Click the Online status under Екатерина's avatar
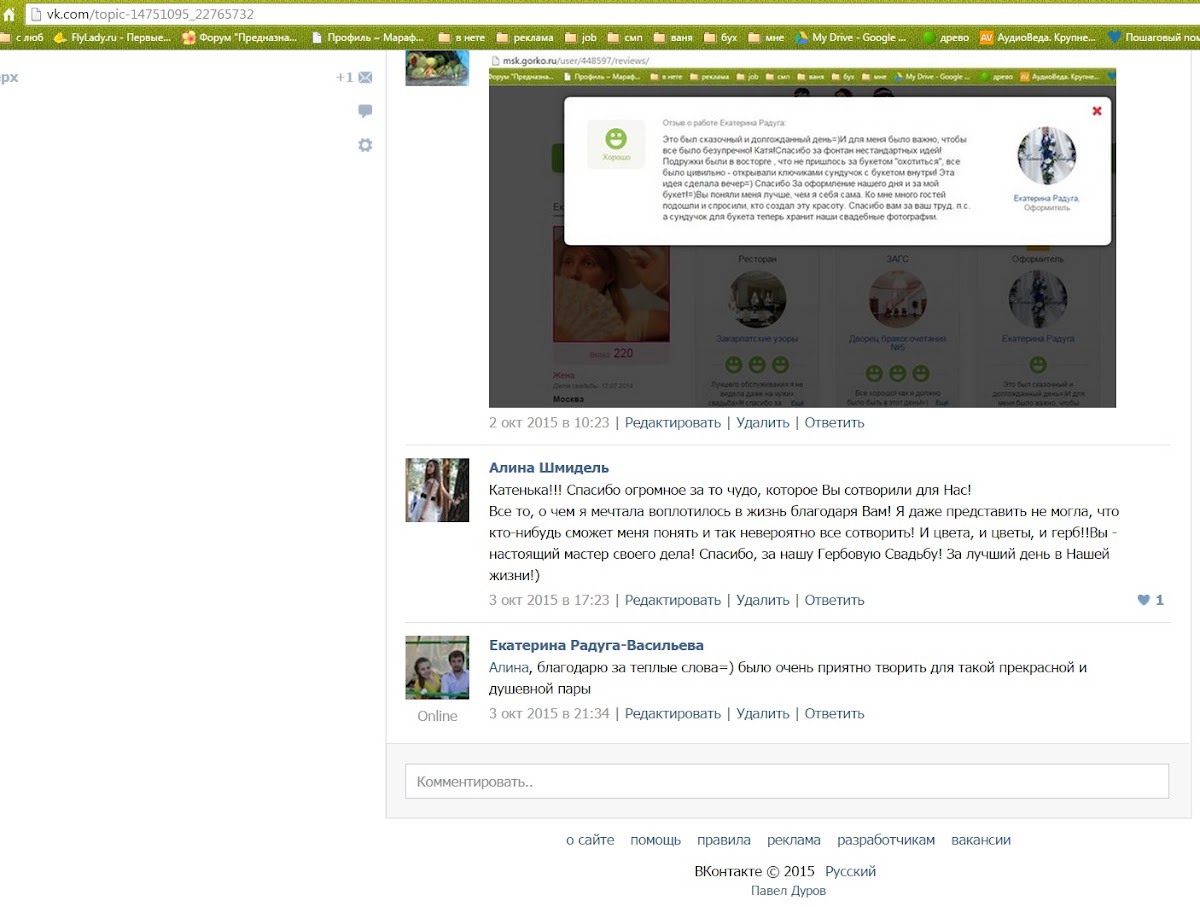The image size is (1200, 907). pos(437,716)
